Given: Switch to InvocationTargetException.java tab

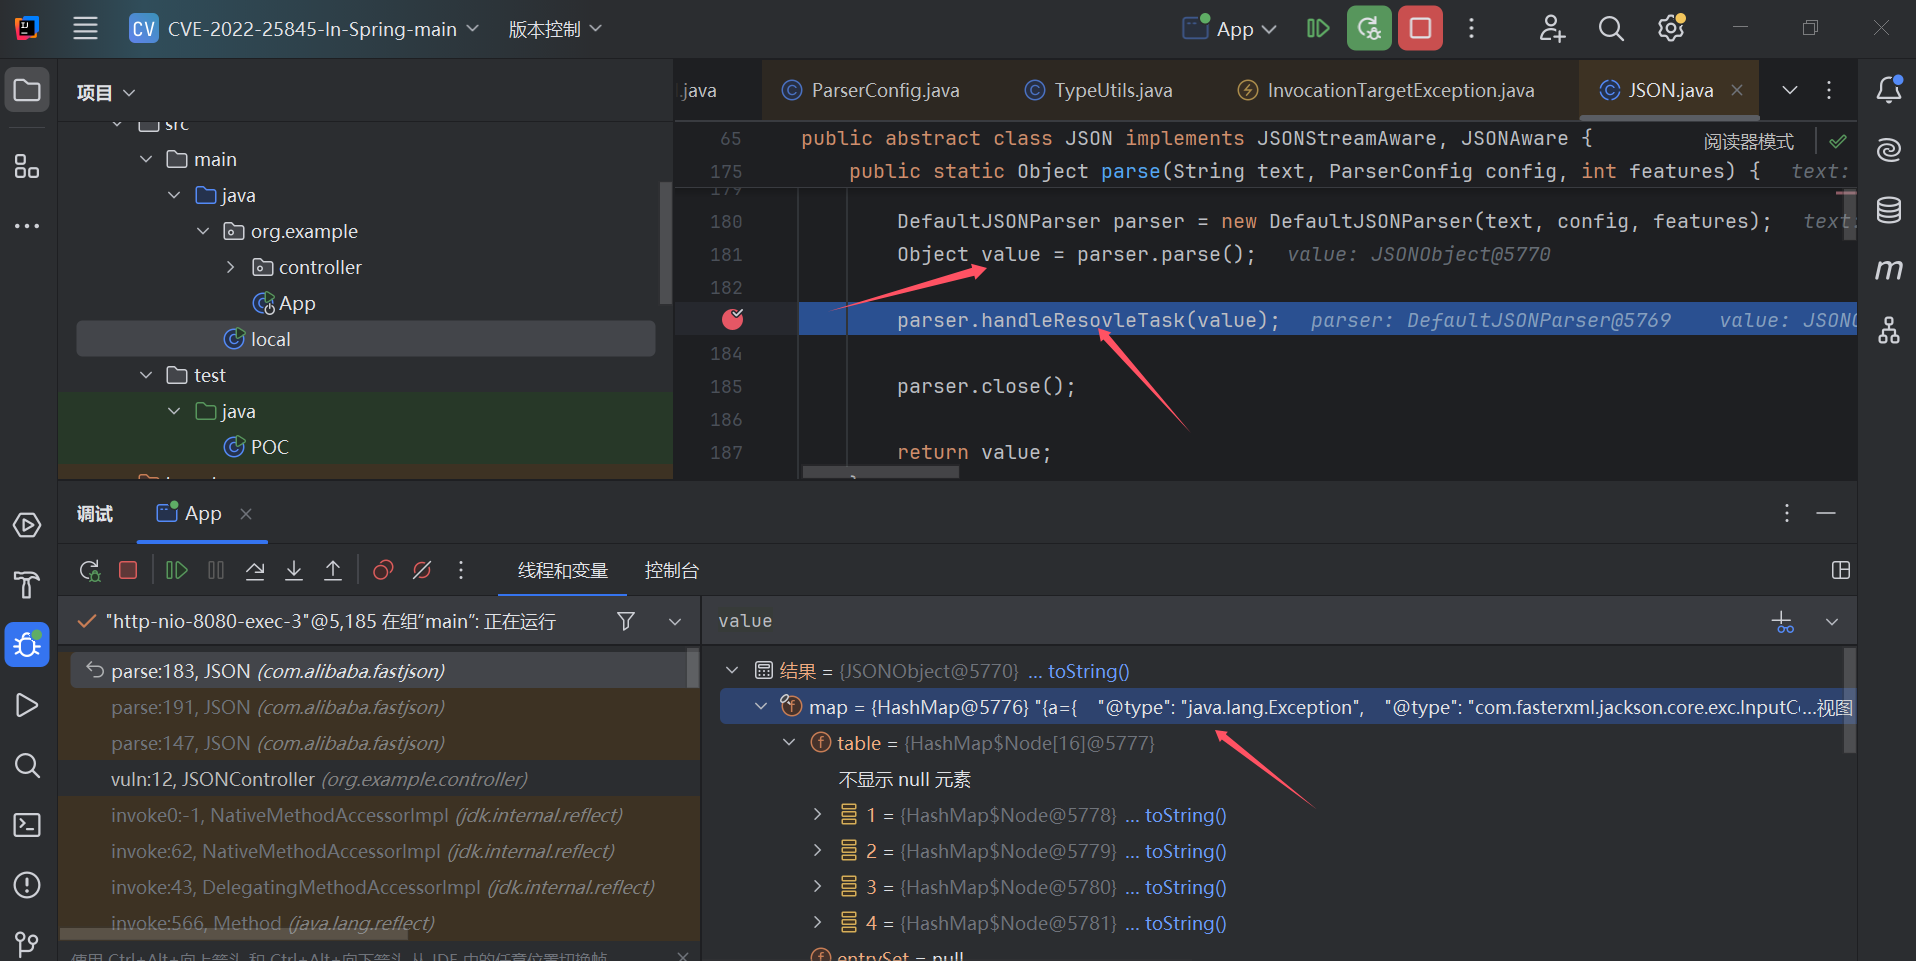Looking at the screenshot, I should (1386, 90).
